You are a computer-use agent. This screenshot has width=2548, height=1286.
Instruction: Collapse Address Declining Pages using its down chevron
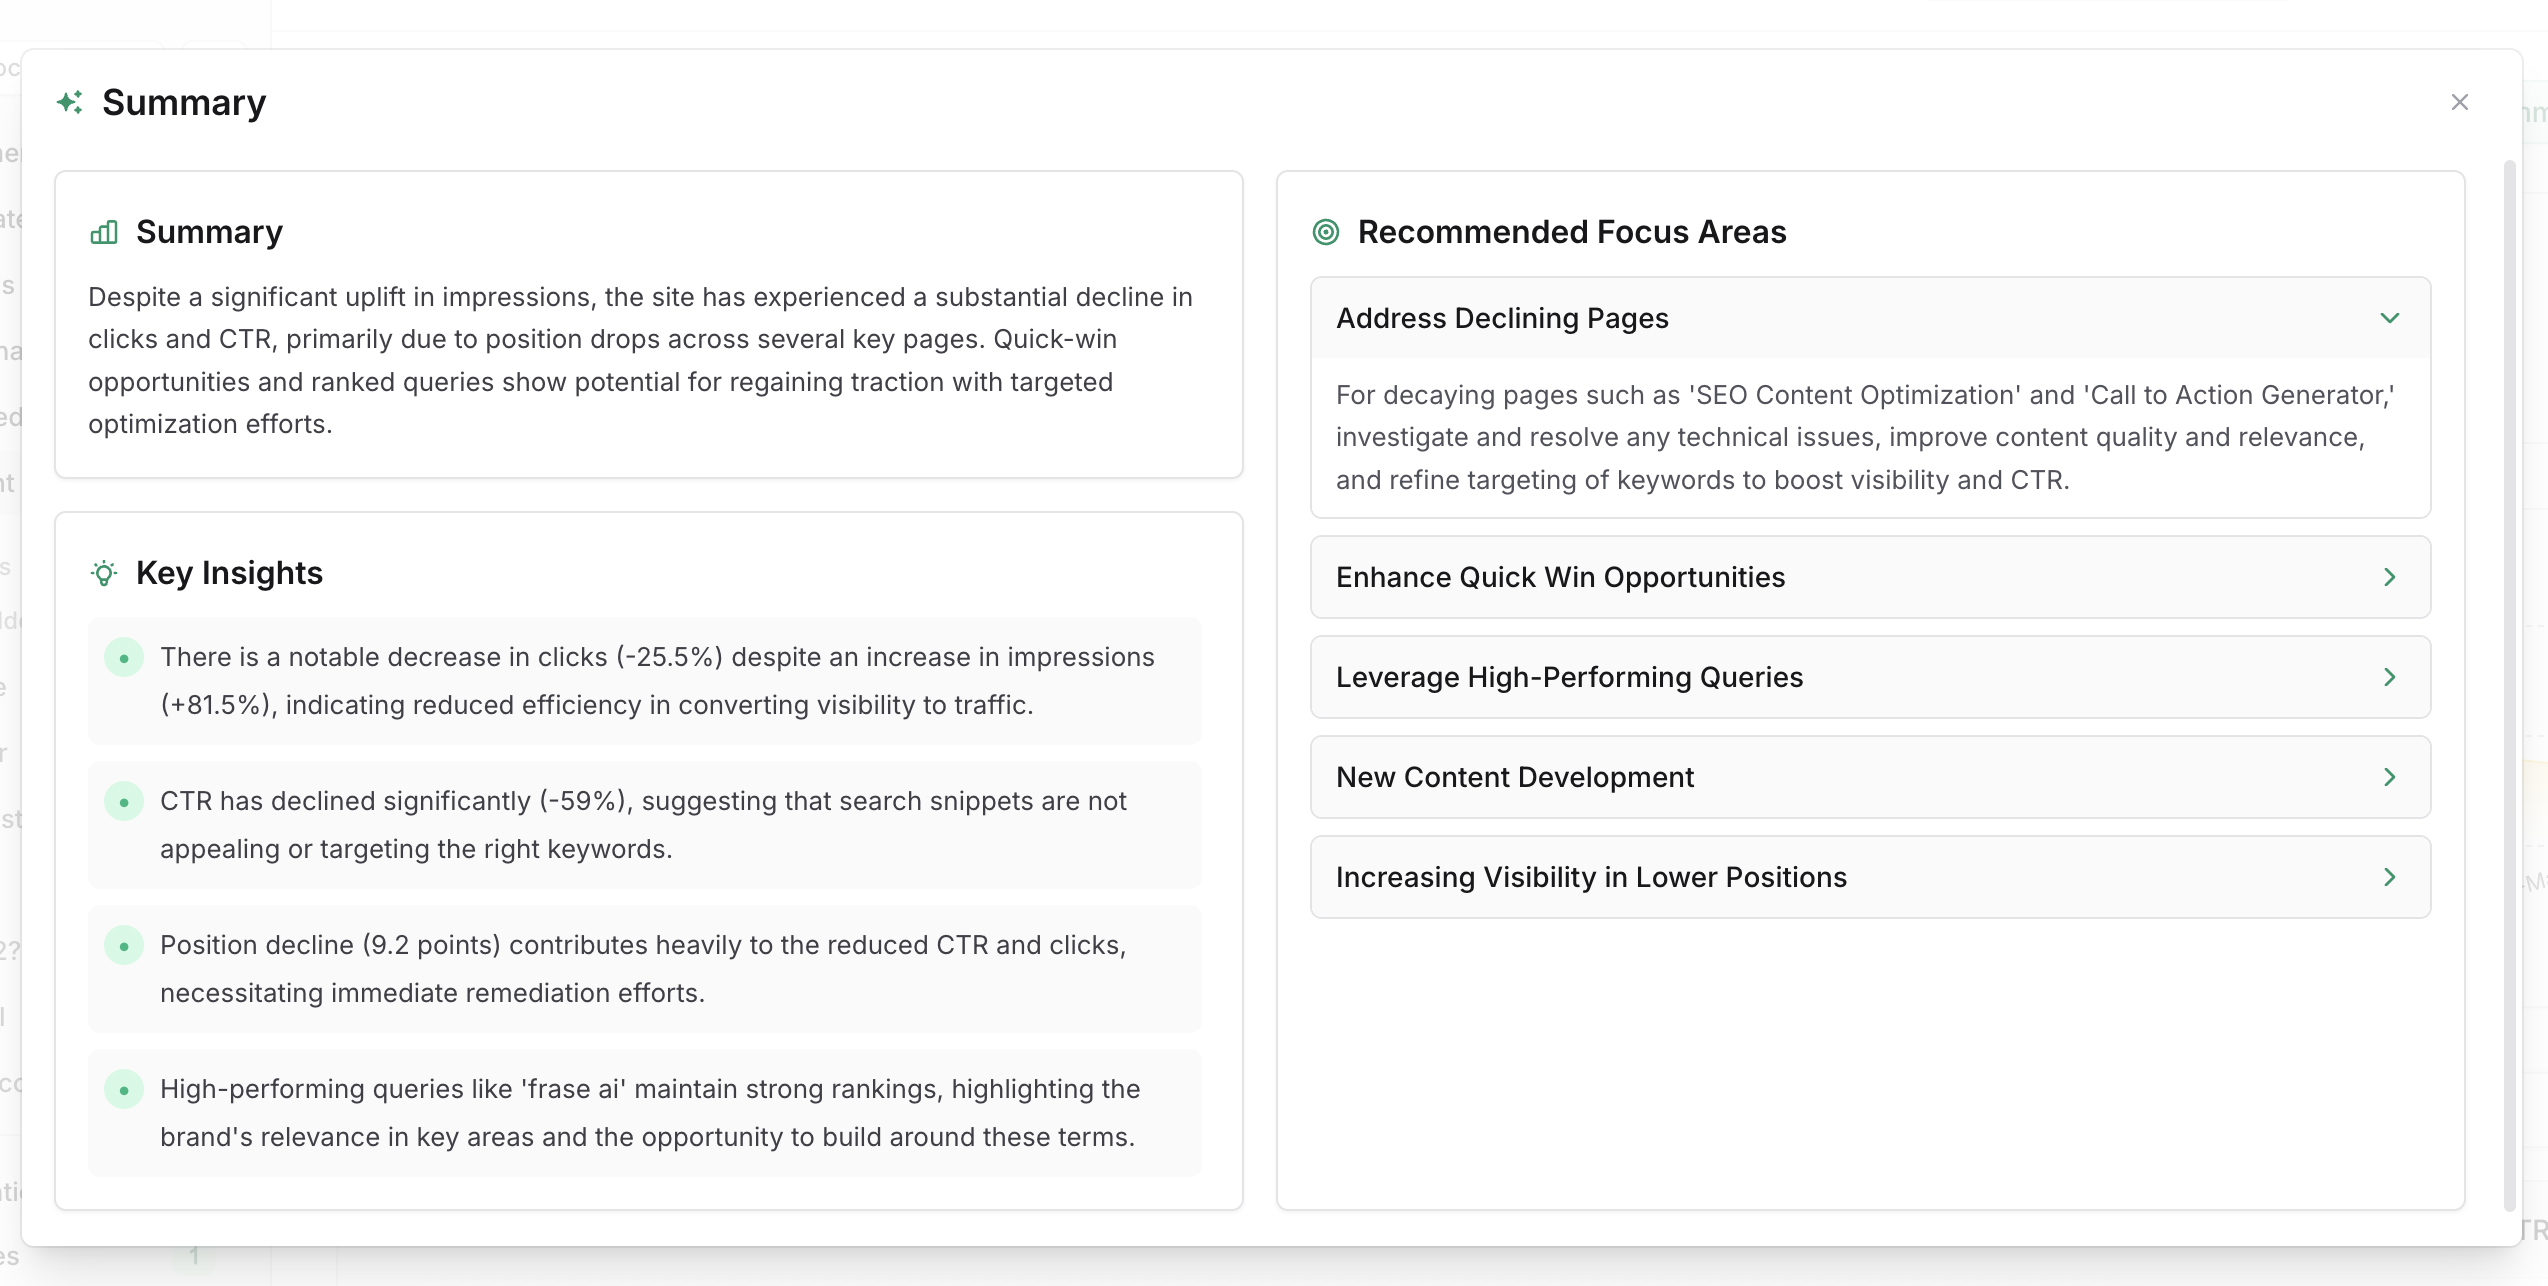click(2390, 318)
